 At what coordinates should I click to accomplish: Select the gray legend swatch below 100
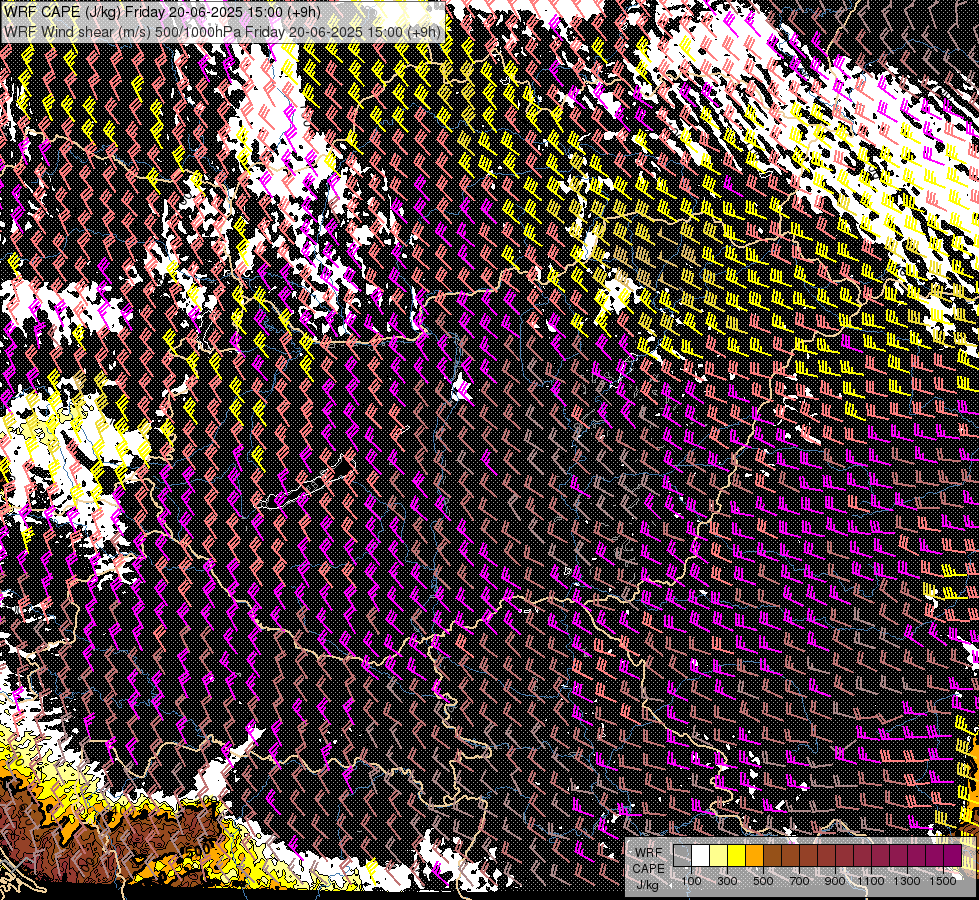pos(682,856)
